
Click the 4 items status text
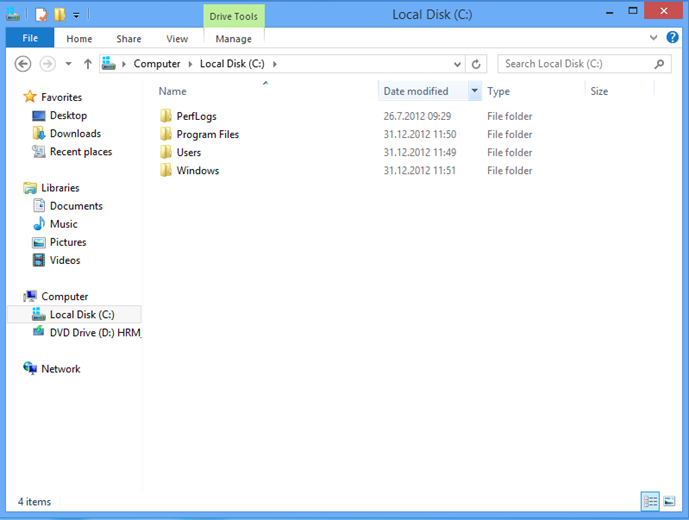pos(34,502)
